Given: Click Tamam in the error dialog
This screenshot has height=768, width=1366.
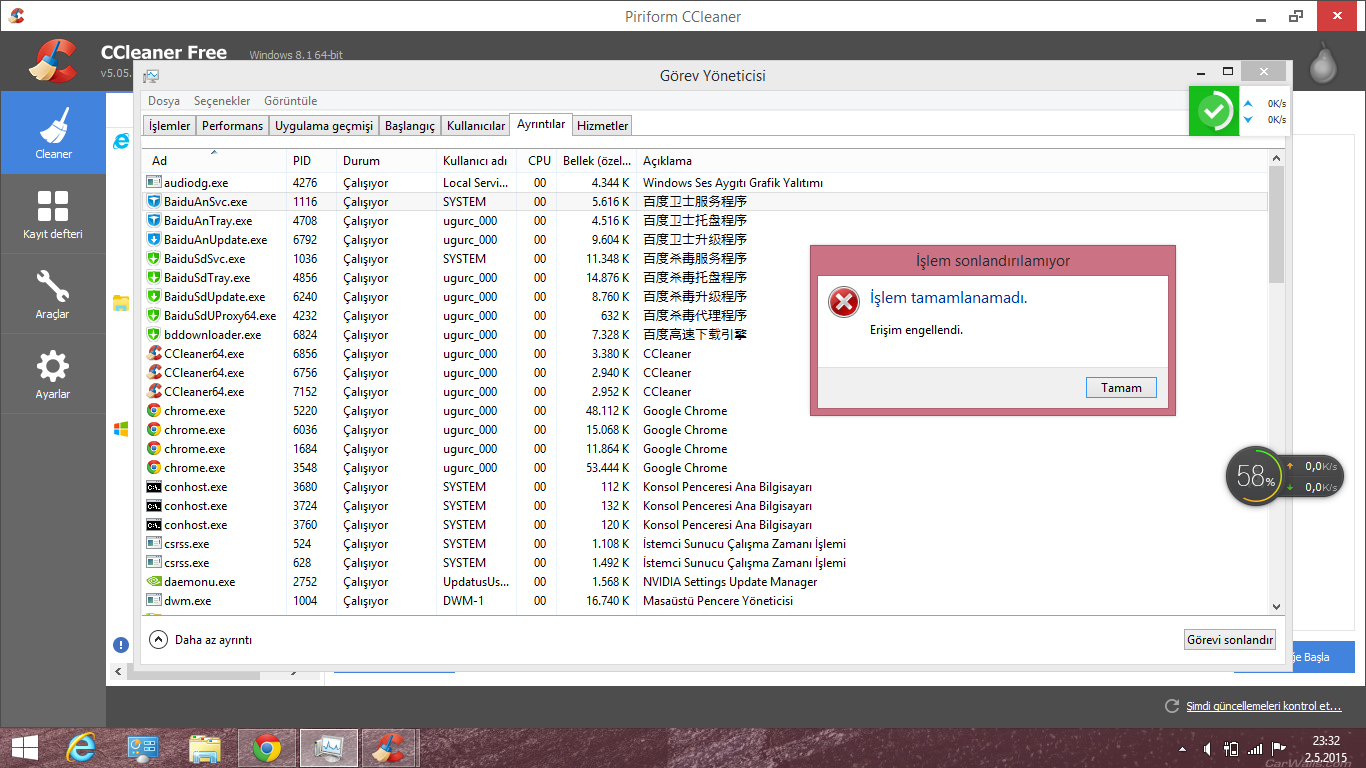Looking at the screenshot, I should click(1121, 388).
